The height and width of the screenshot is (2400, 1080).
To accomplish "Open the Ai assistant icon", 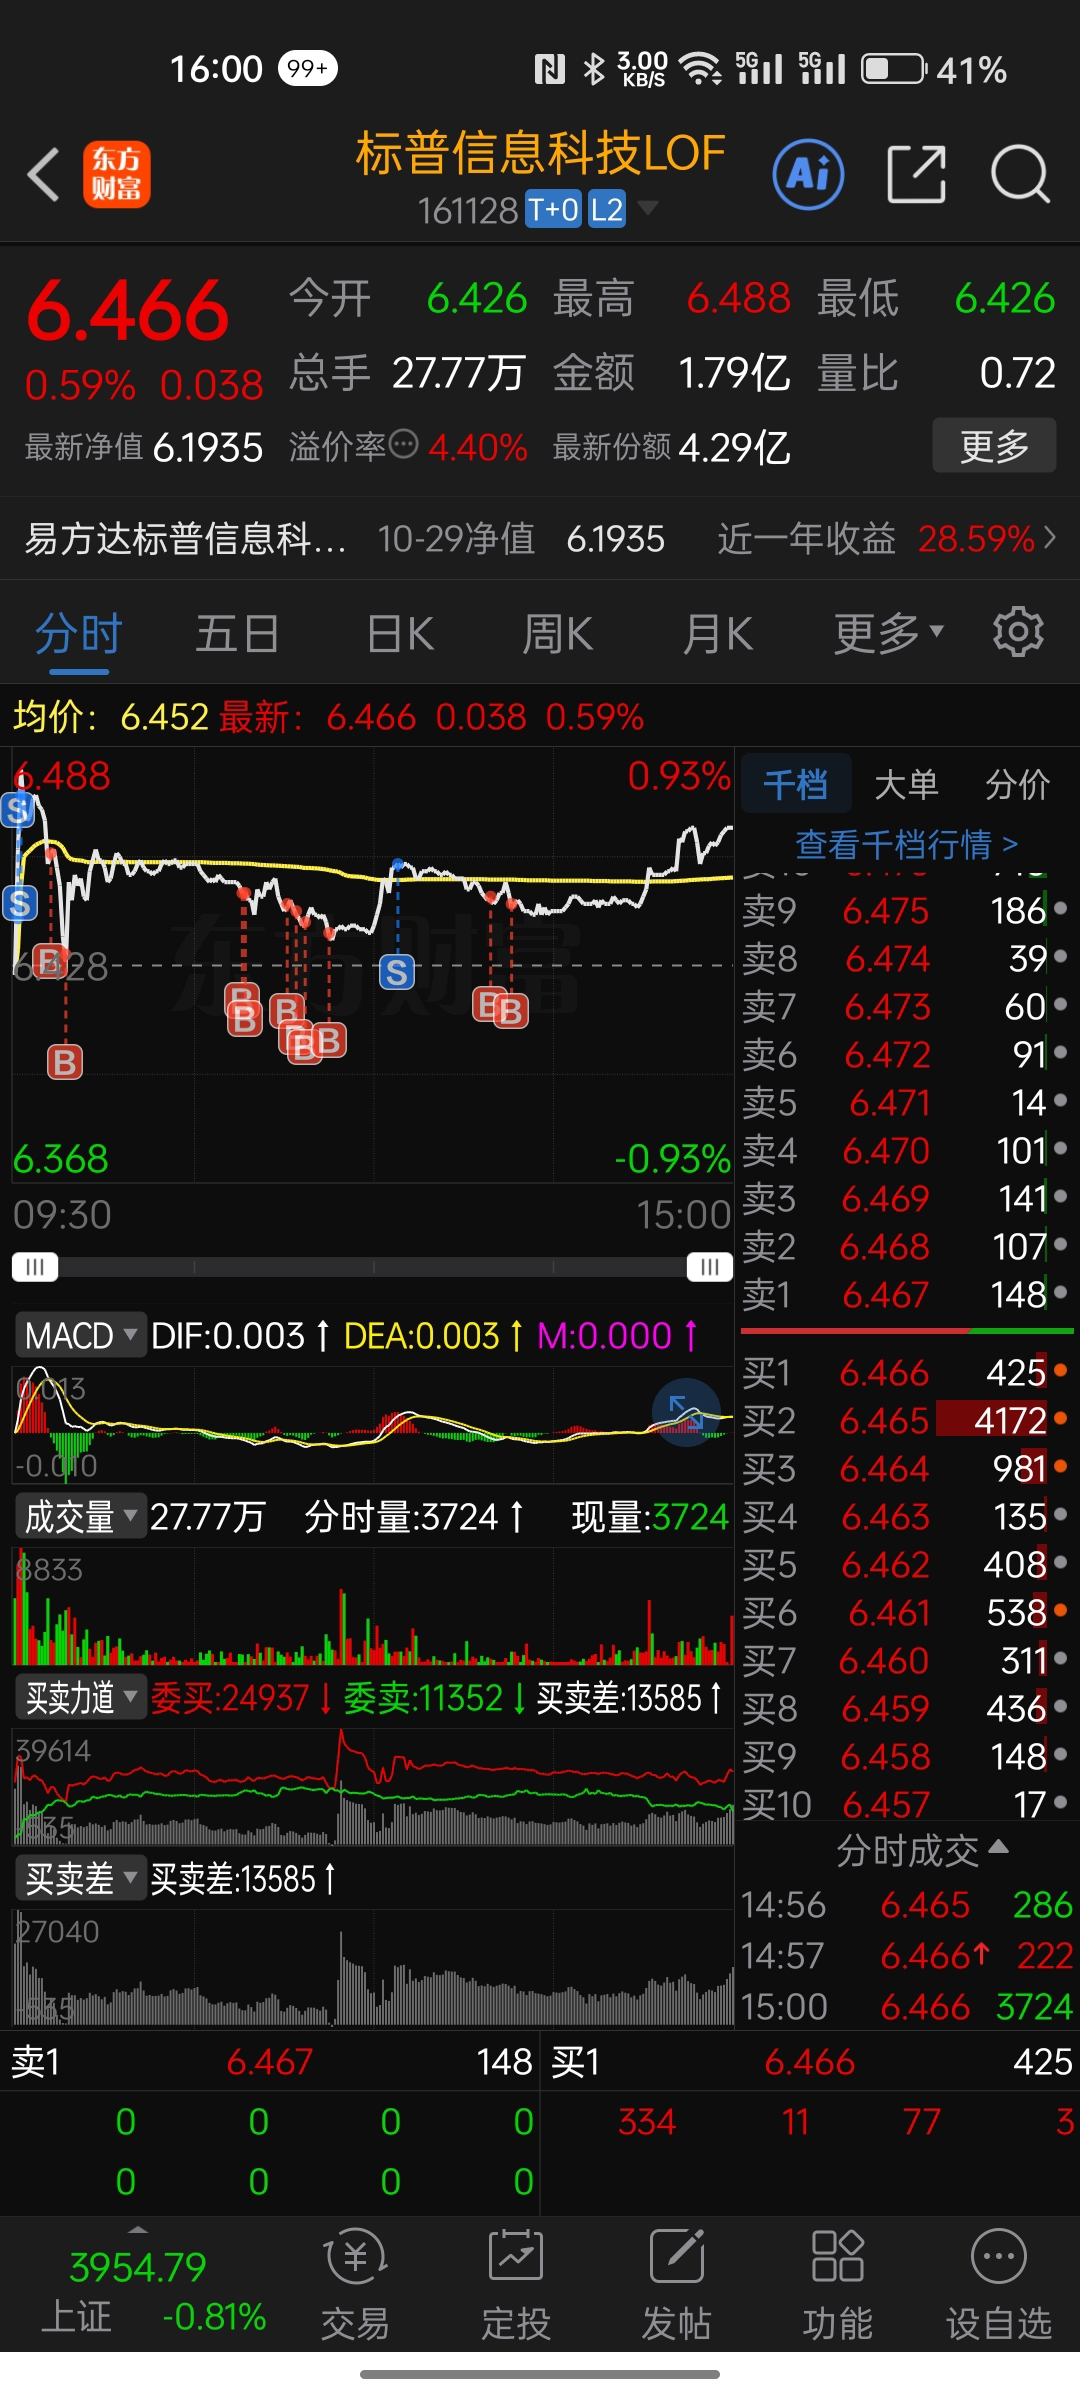I will (808, 174).
